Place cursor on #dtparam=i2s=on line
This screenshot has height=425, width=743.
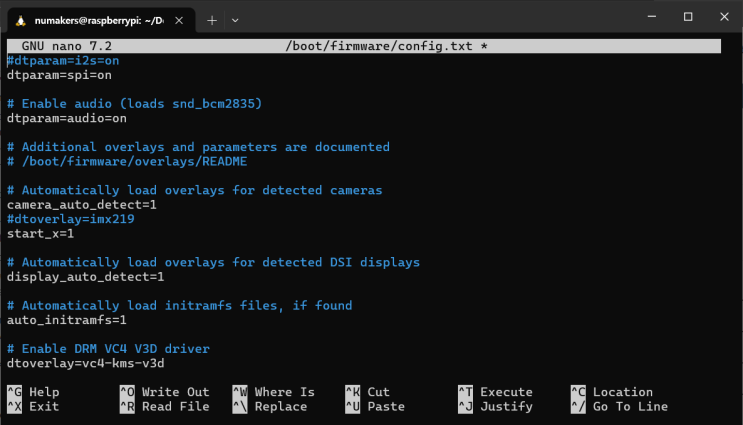click(63, 61)
